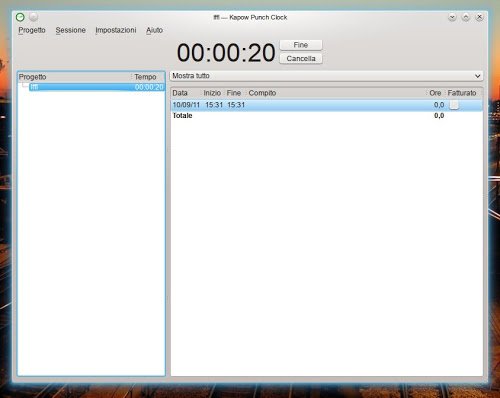Click the dropdown arrow of Mostra tutto

point(477,76)
